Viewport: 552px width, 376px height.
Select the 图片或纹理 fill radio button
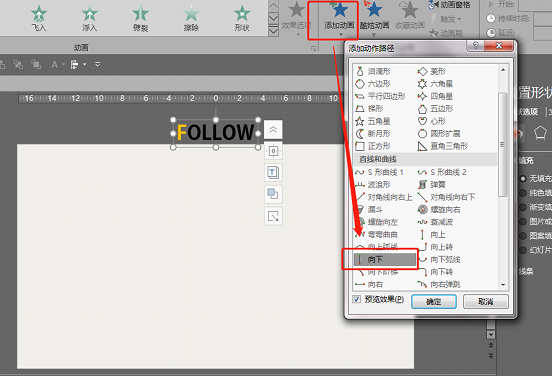[x=523, y=221]
